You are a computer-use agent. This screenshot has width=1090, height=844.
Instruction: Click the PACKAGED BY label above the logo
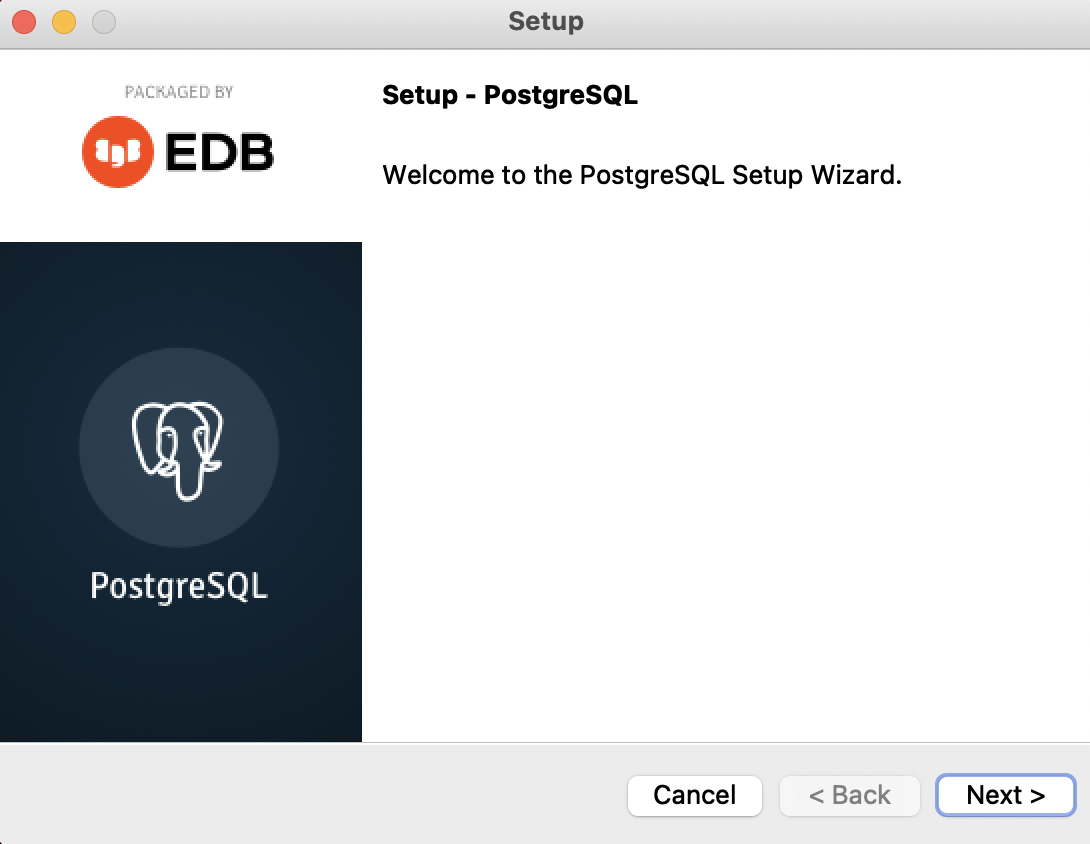pos(178,91)
